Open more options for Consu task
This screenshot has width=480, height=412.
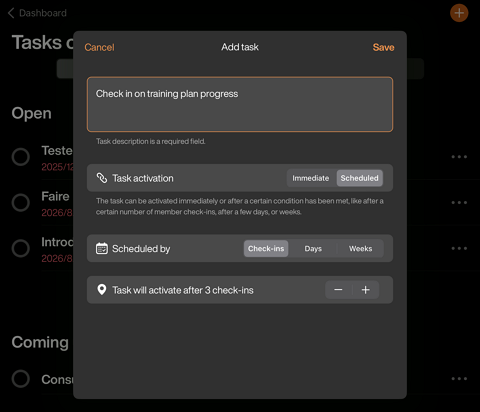(459, 379)
